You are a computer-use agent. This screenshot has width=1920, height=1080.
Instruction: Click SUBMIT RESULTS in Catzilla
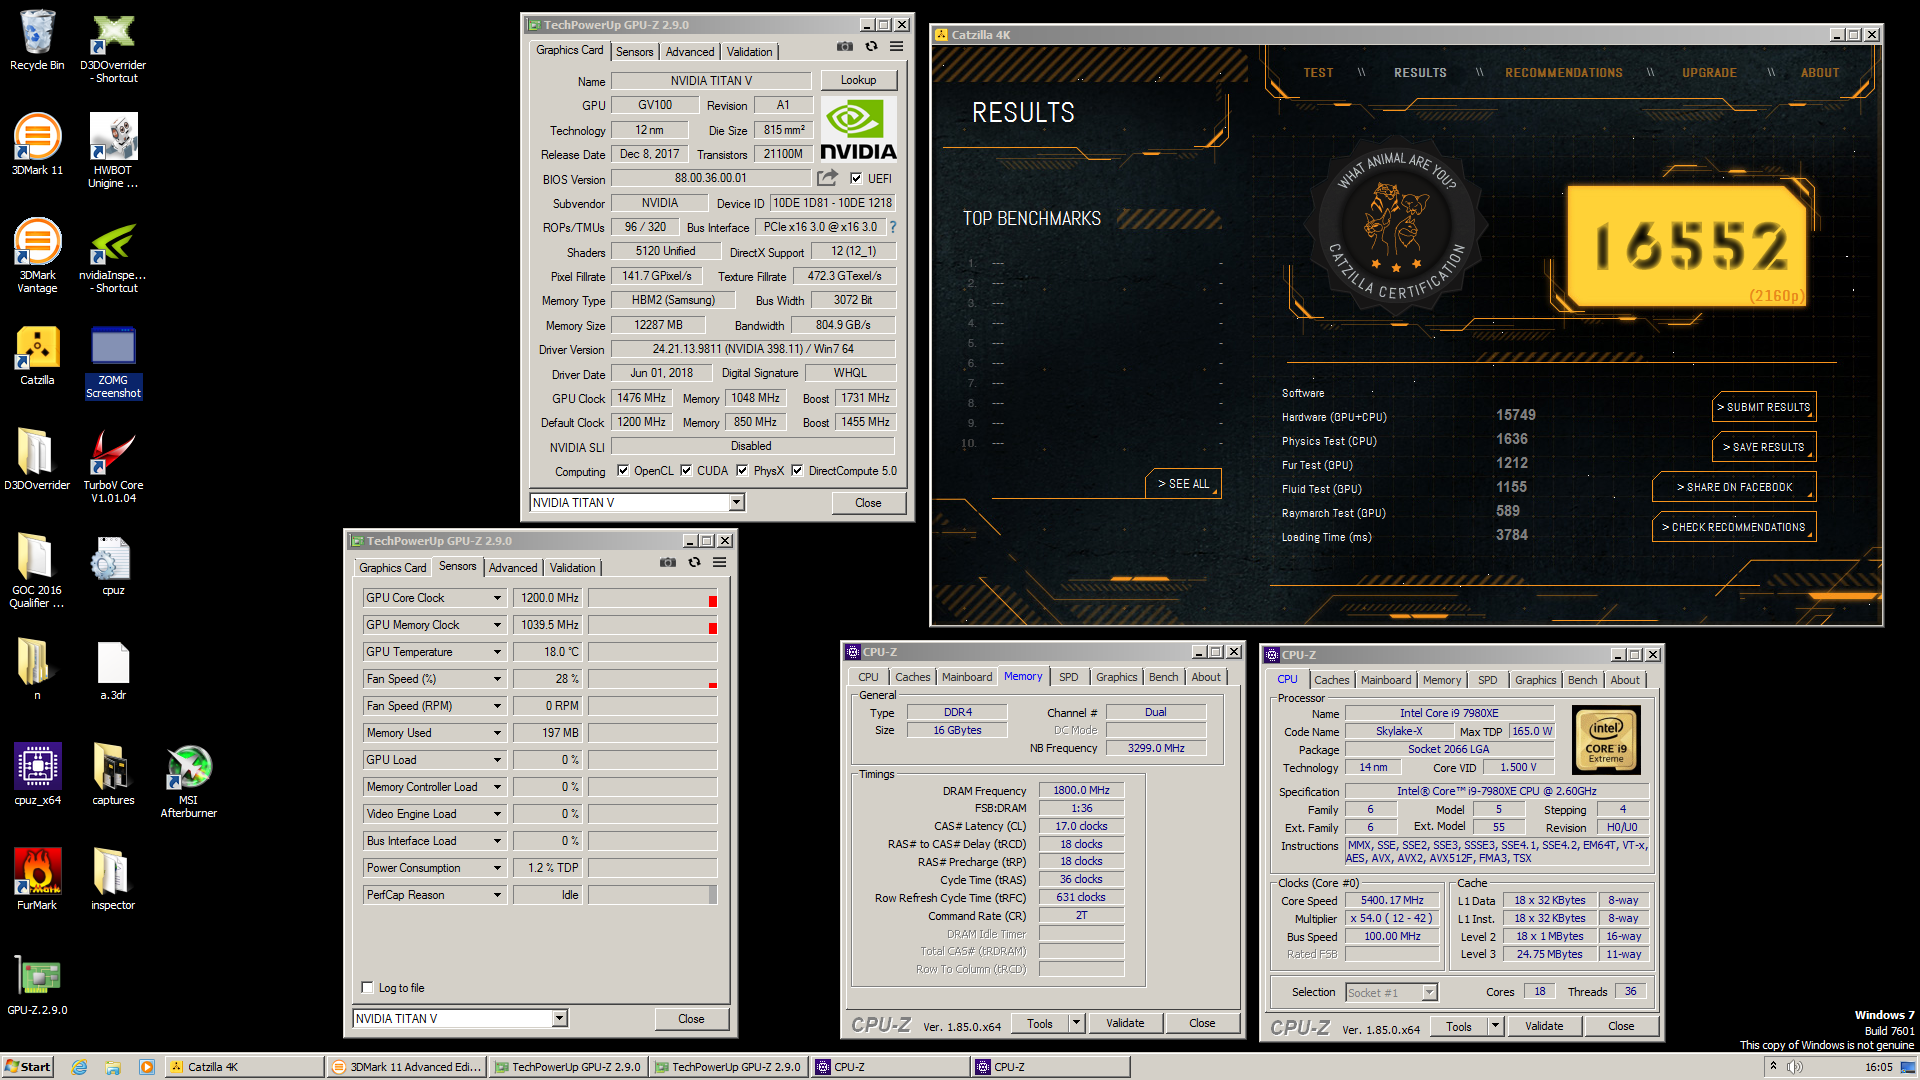1764,407
